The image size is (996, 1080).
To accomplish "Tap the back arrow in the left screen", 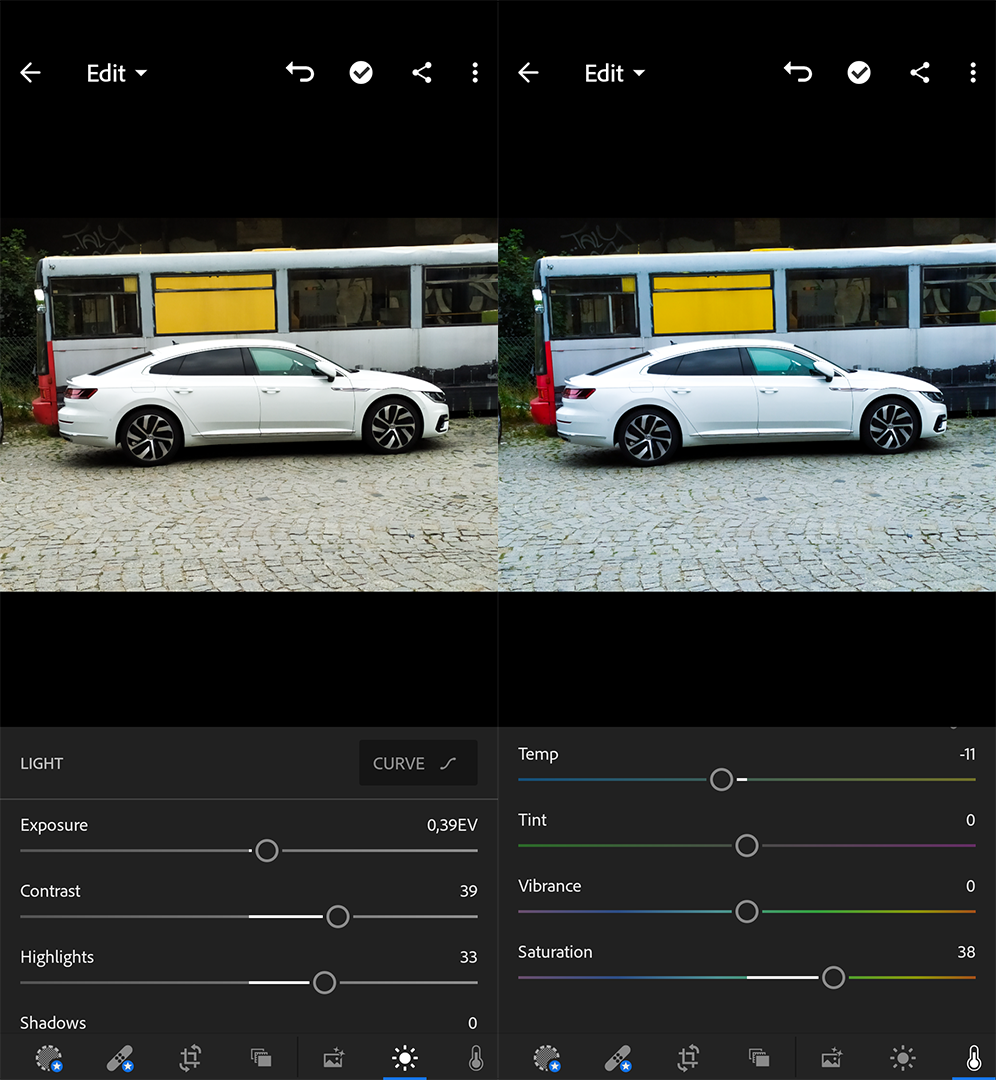I will point(30,73).
